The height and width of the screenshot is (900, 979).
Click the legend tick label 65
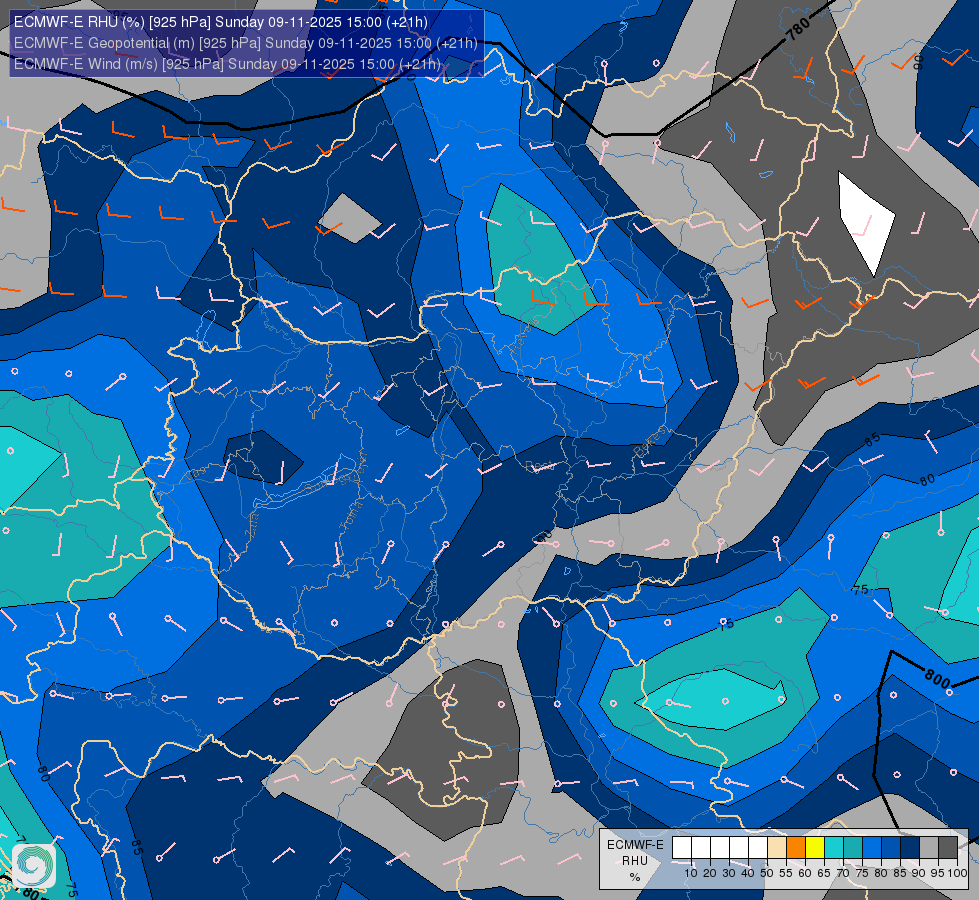(x=824, y=873)
